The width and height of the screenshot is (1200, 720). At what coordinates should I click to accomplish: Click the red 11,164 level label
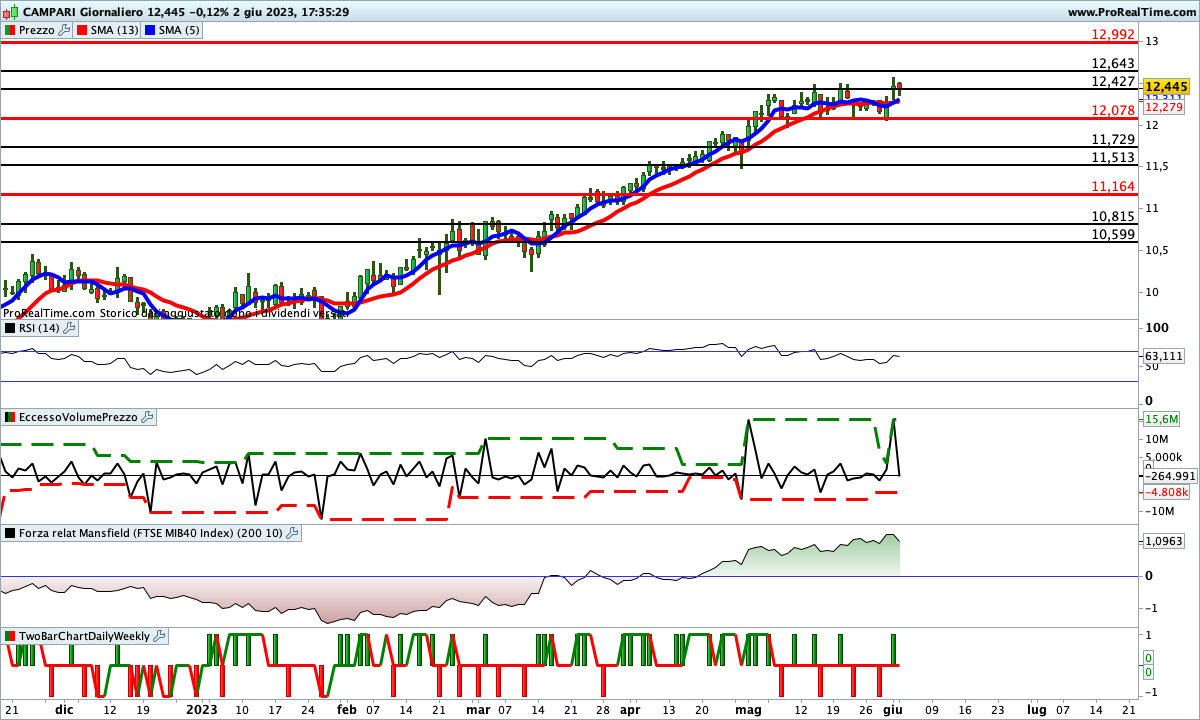(1113, 186)
